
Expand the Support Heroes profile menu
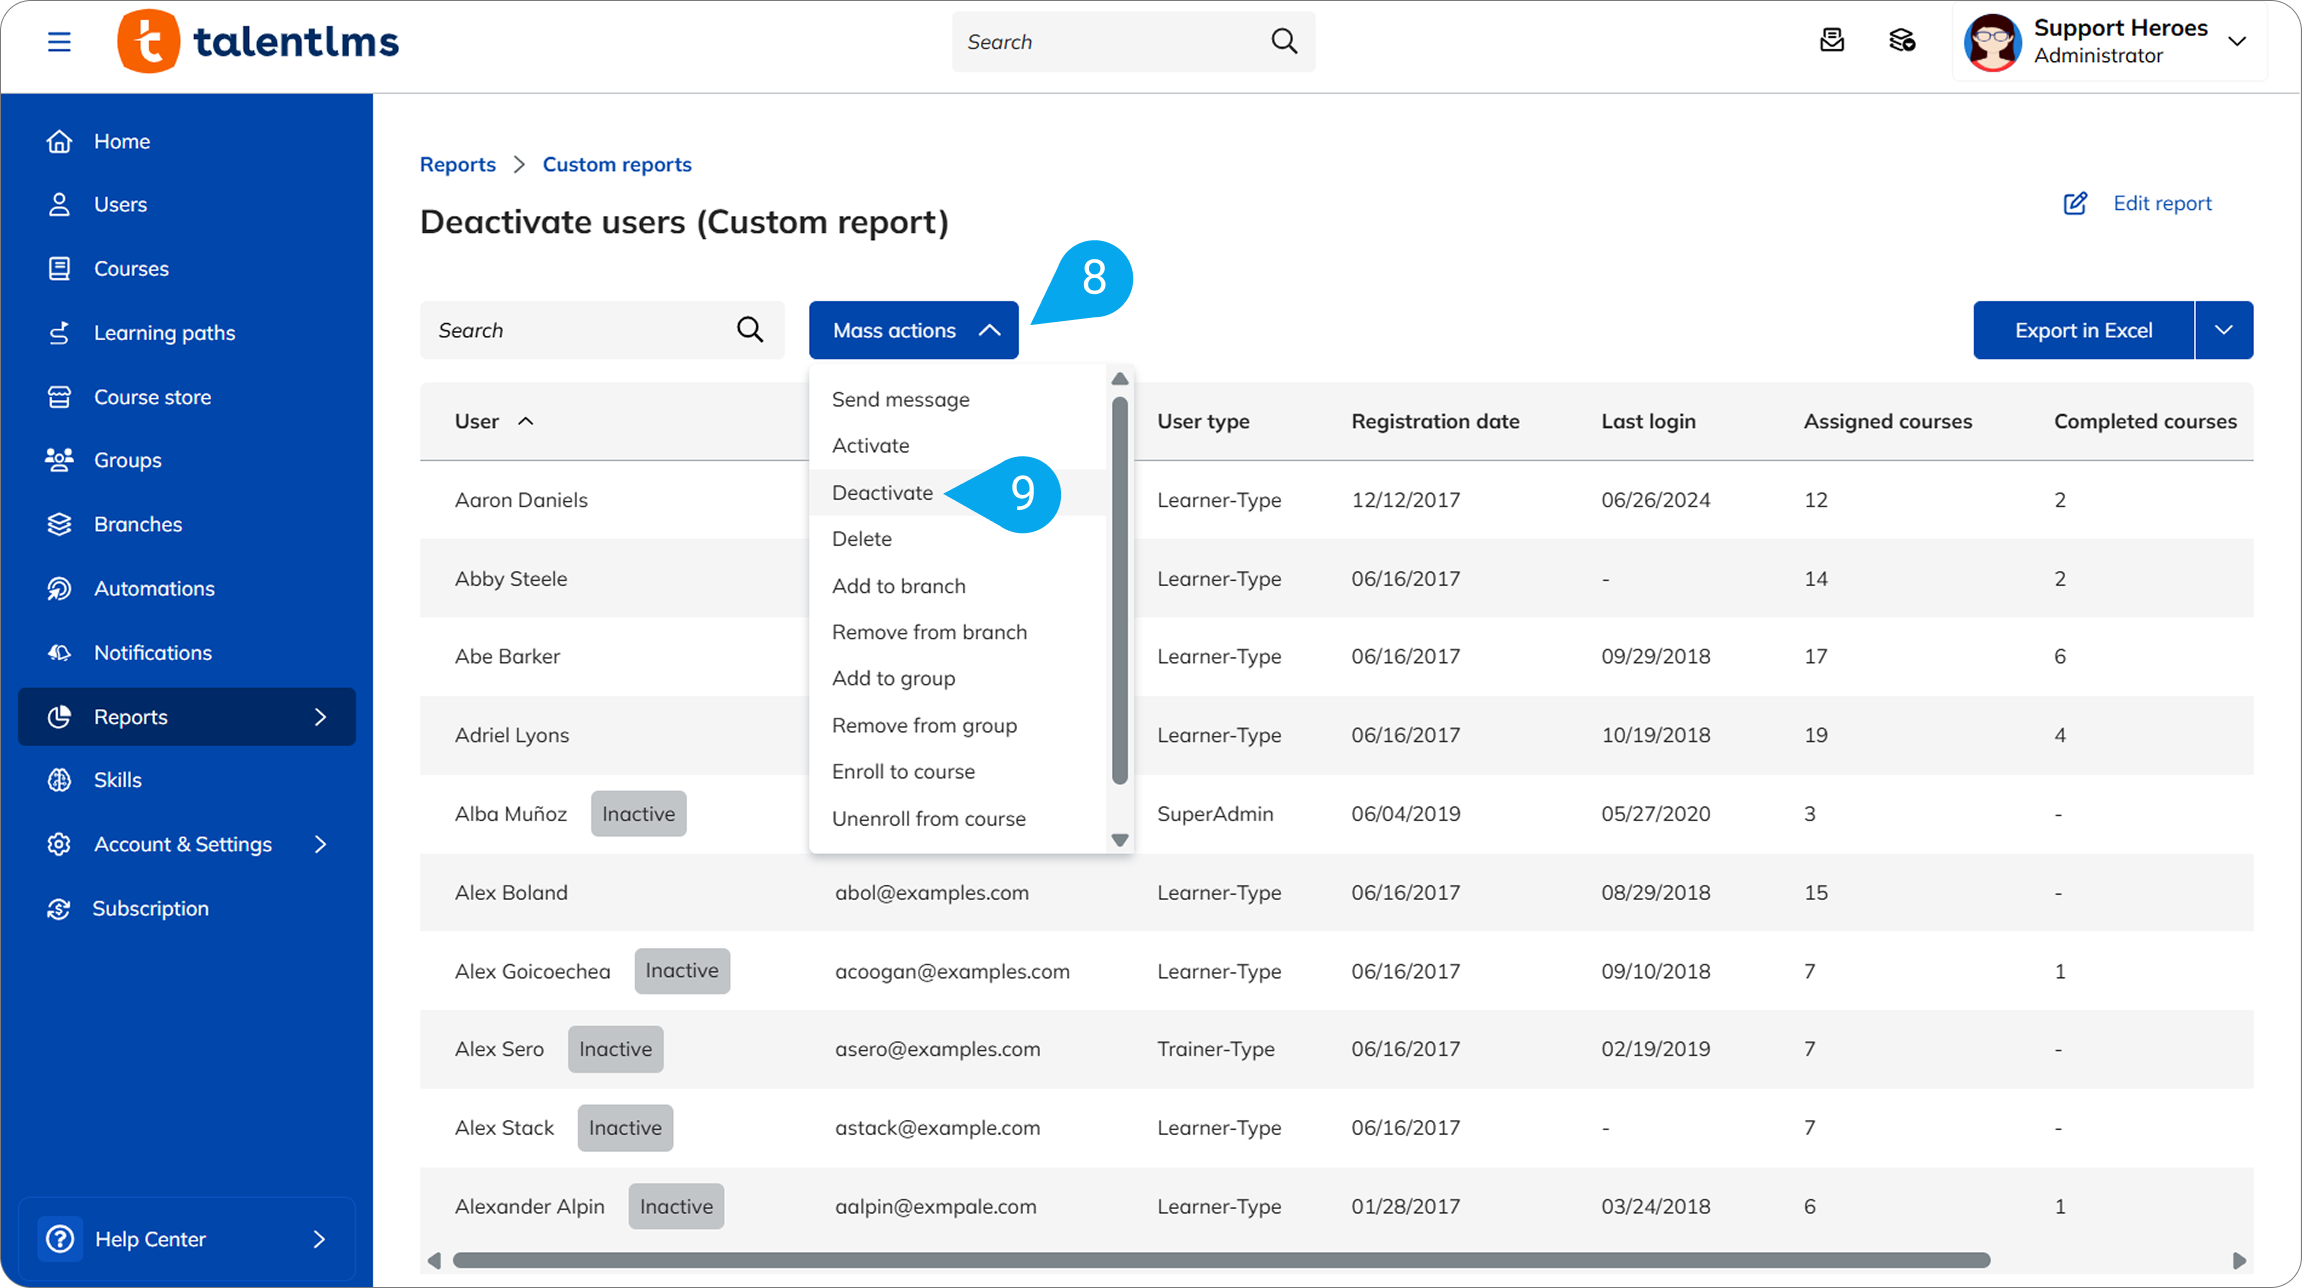tap(2237, 42)
